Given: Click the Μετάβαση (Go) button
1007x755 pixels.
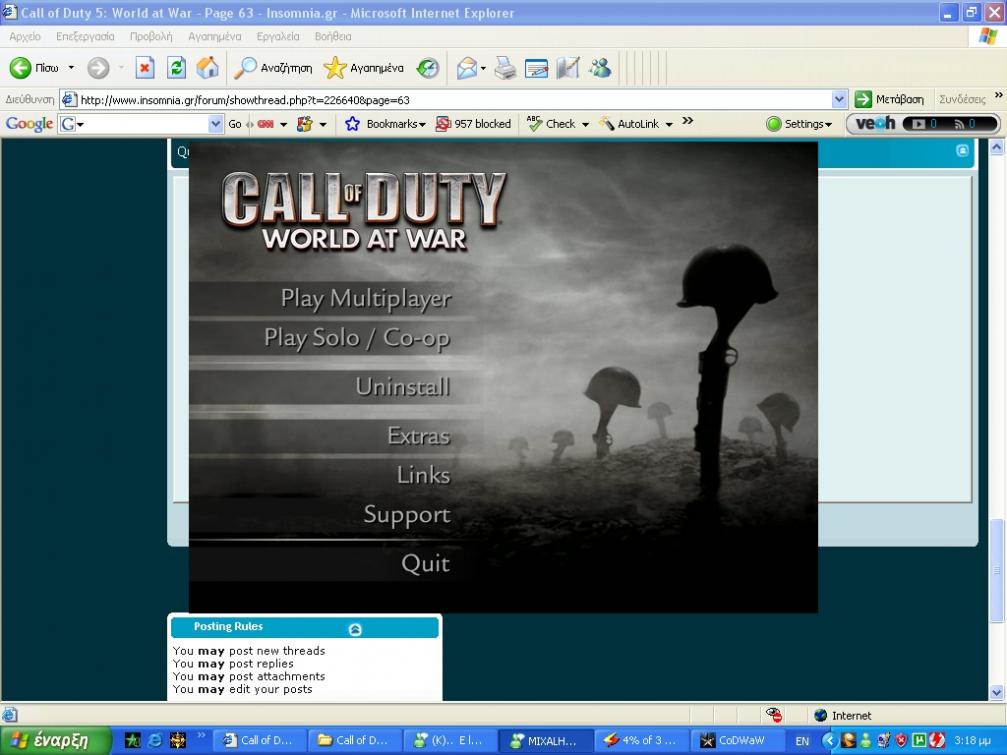Looking at the screenshot, I should coord(889,100).
